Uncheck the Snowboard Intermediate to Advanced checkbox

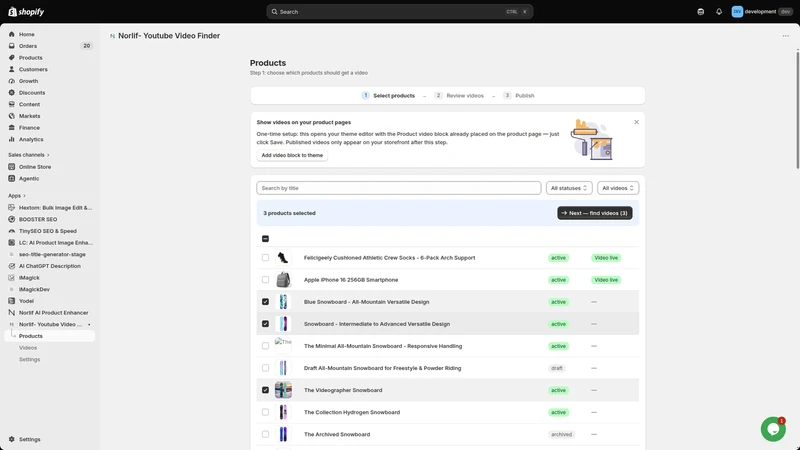(265, 324)
